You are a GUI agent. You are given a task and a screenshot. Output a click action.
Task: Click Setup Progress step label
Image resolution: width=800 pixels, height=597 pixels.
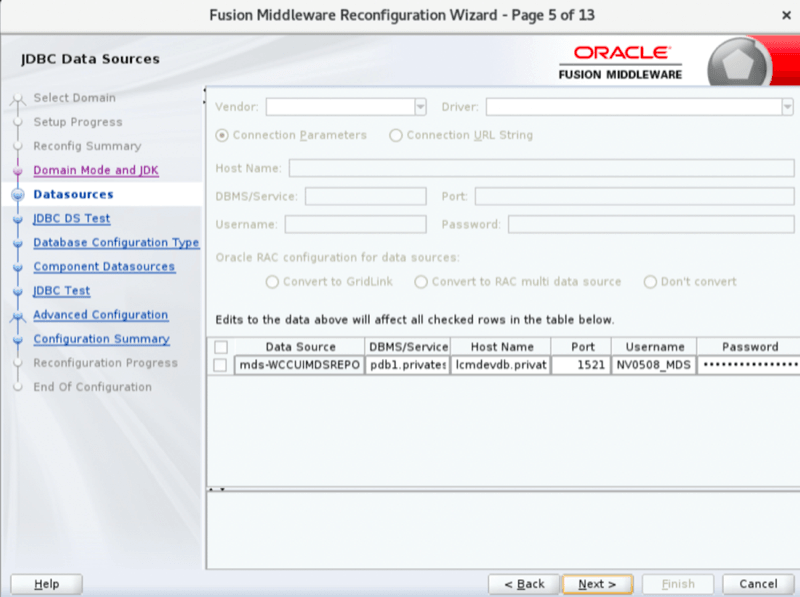click(78, 122)
